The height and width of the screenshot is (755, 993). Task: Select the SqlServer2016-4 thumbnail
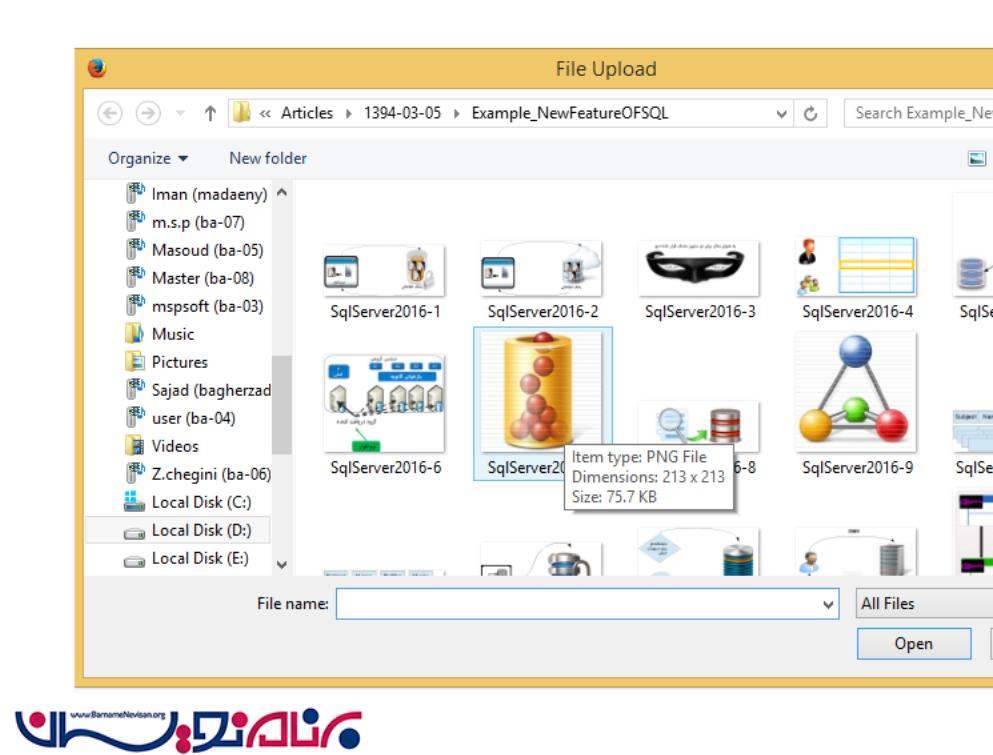tap(856, 266)
